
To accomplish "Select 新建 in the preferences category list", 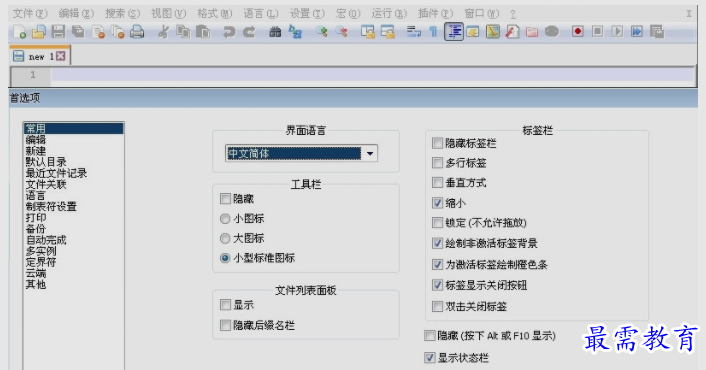I will pyautogui.click(x=36, y=151).
